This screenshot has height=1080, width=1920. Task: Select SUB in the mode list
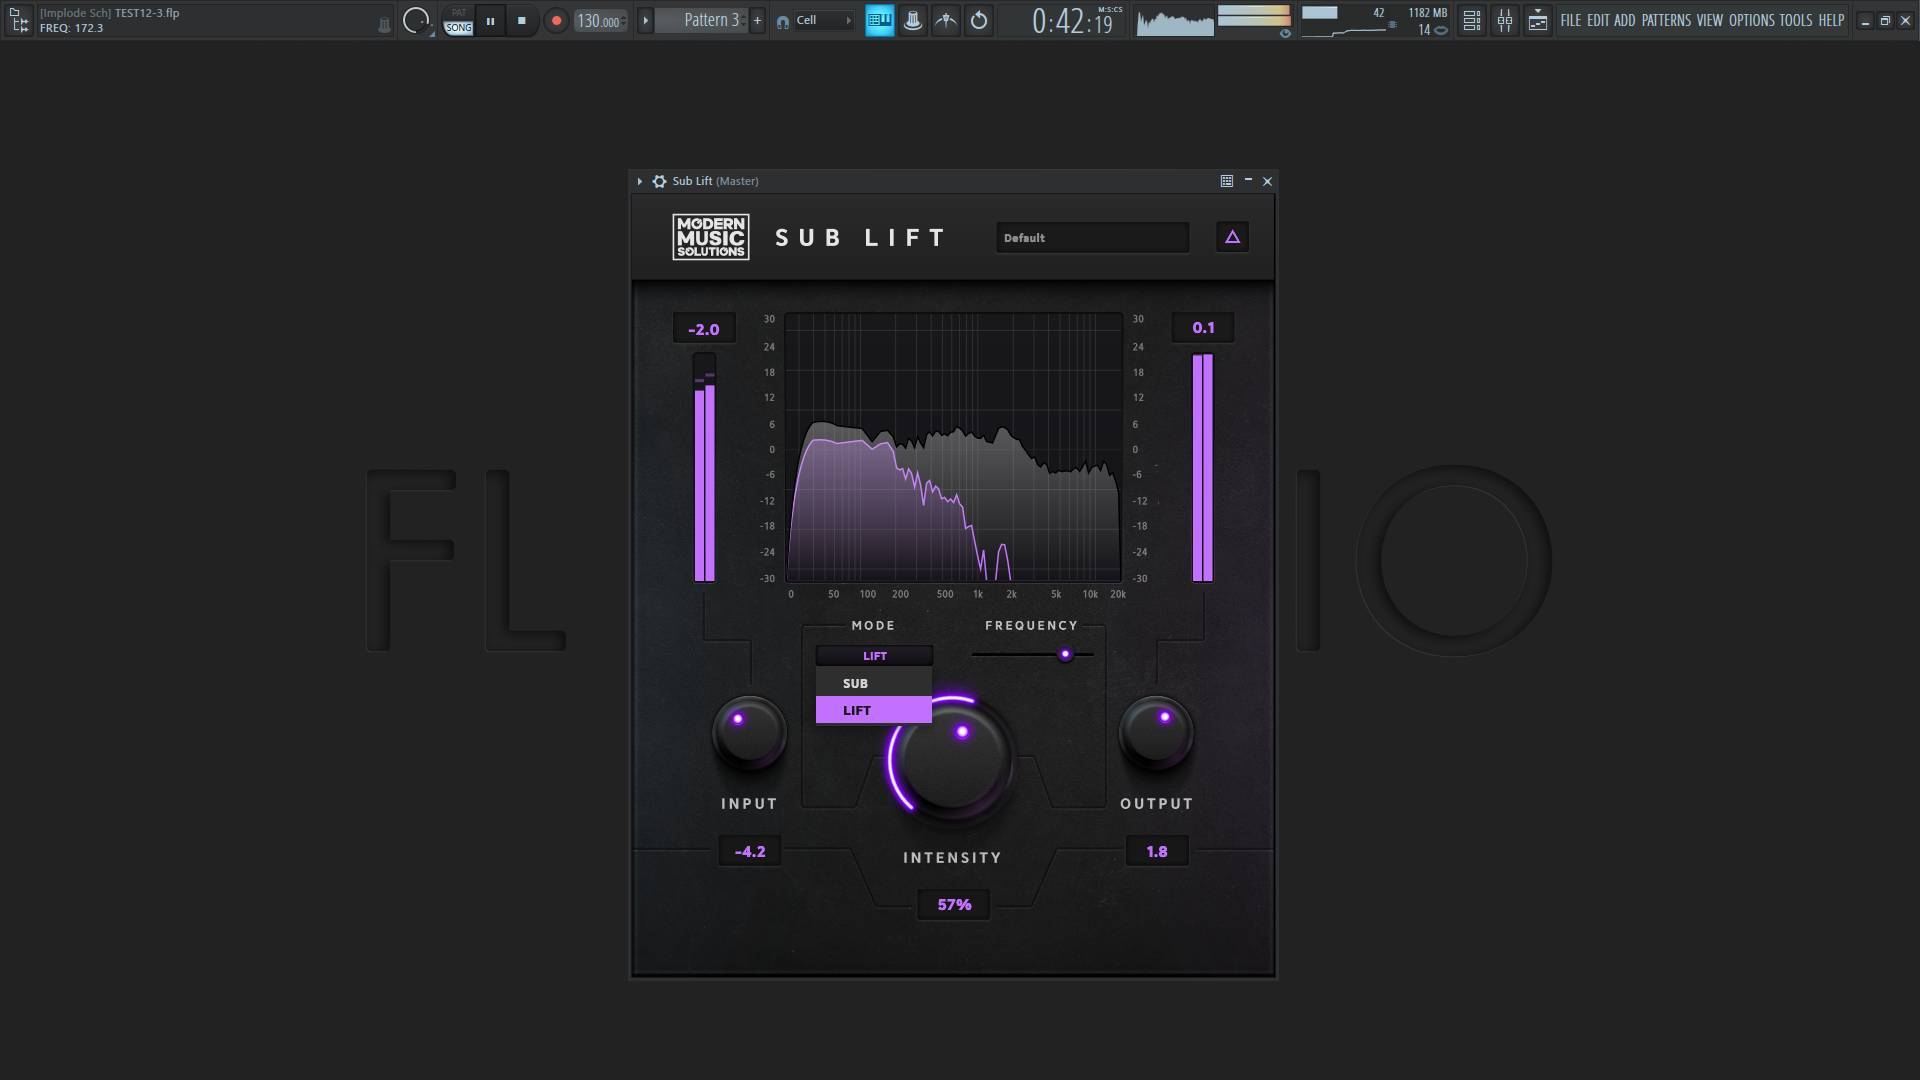pyautogui.click(x=874, y=683)
